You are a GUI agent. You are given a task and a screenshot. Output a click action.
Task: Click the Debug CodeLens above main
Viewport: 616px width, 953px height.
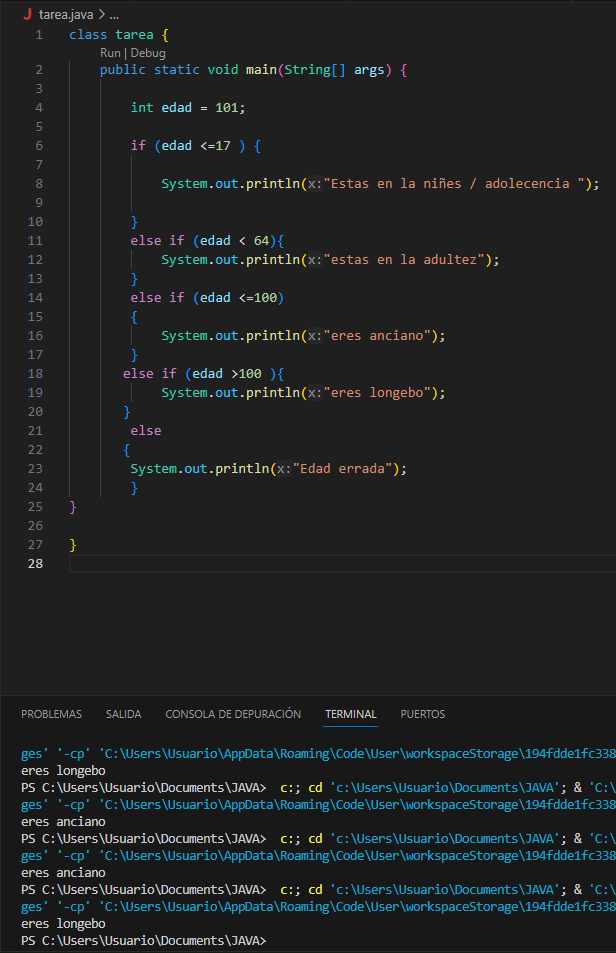point(147,52)
